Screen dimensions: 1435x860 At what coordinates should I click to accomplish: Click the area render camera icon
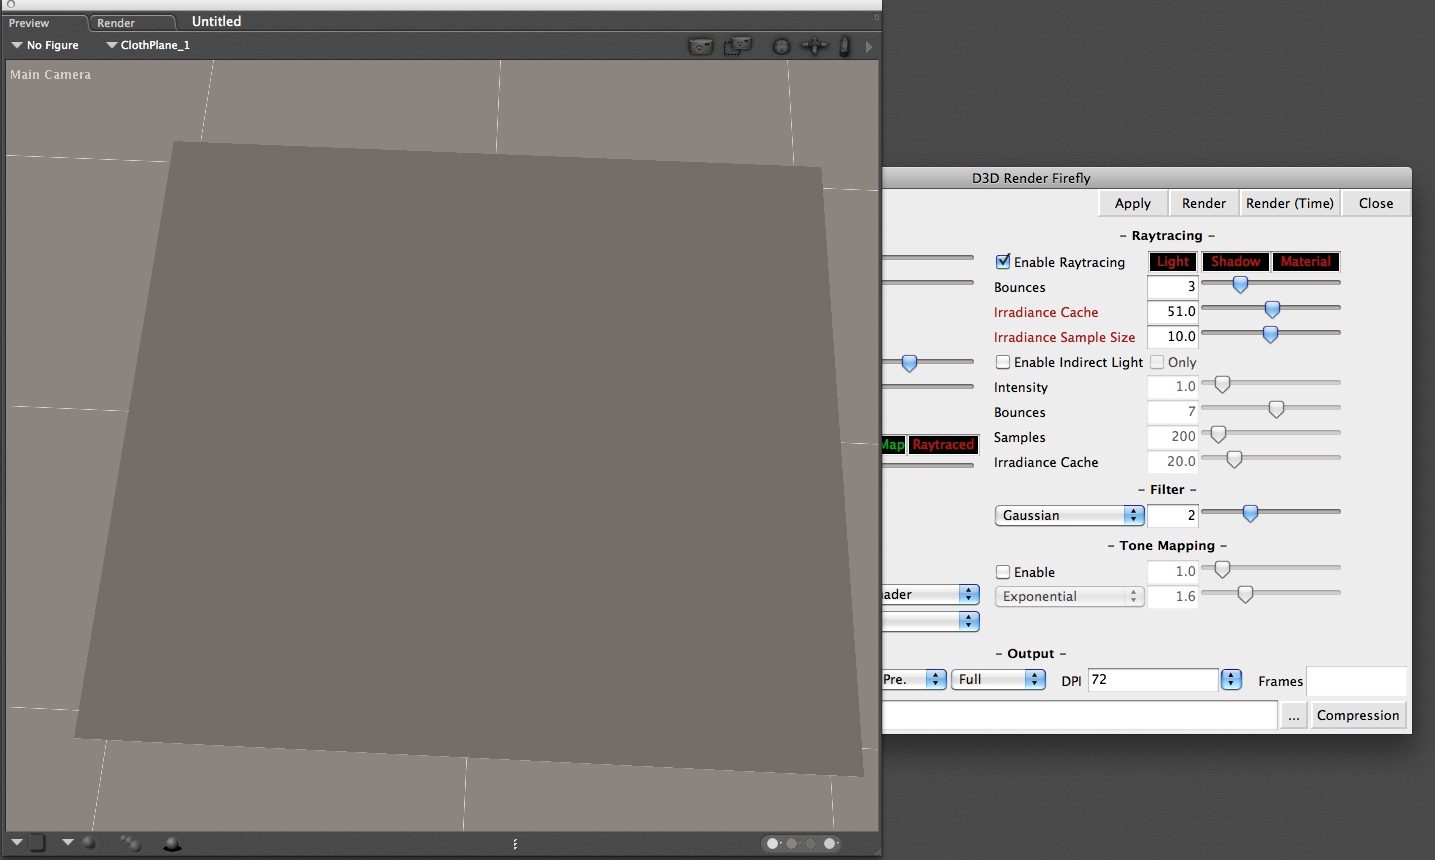pos(738,46)
